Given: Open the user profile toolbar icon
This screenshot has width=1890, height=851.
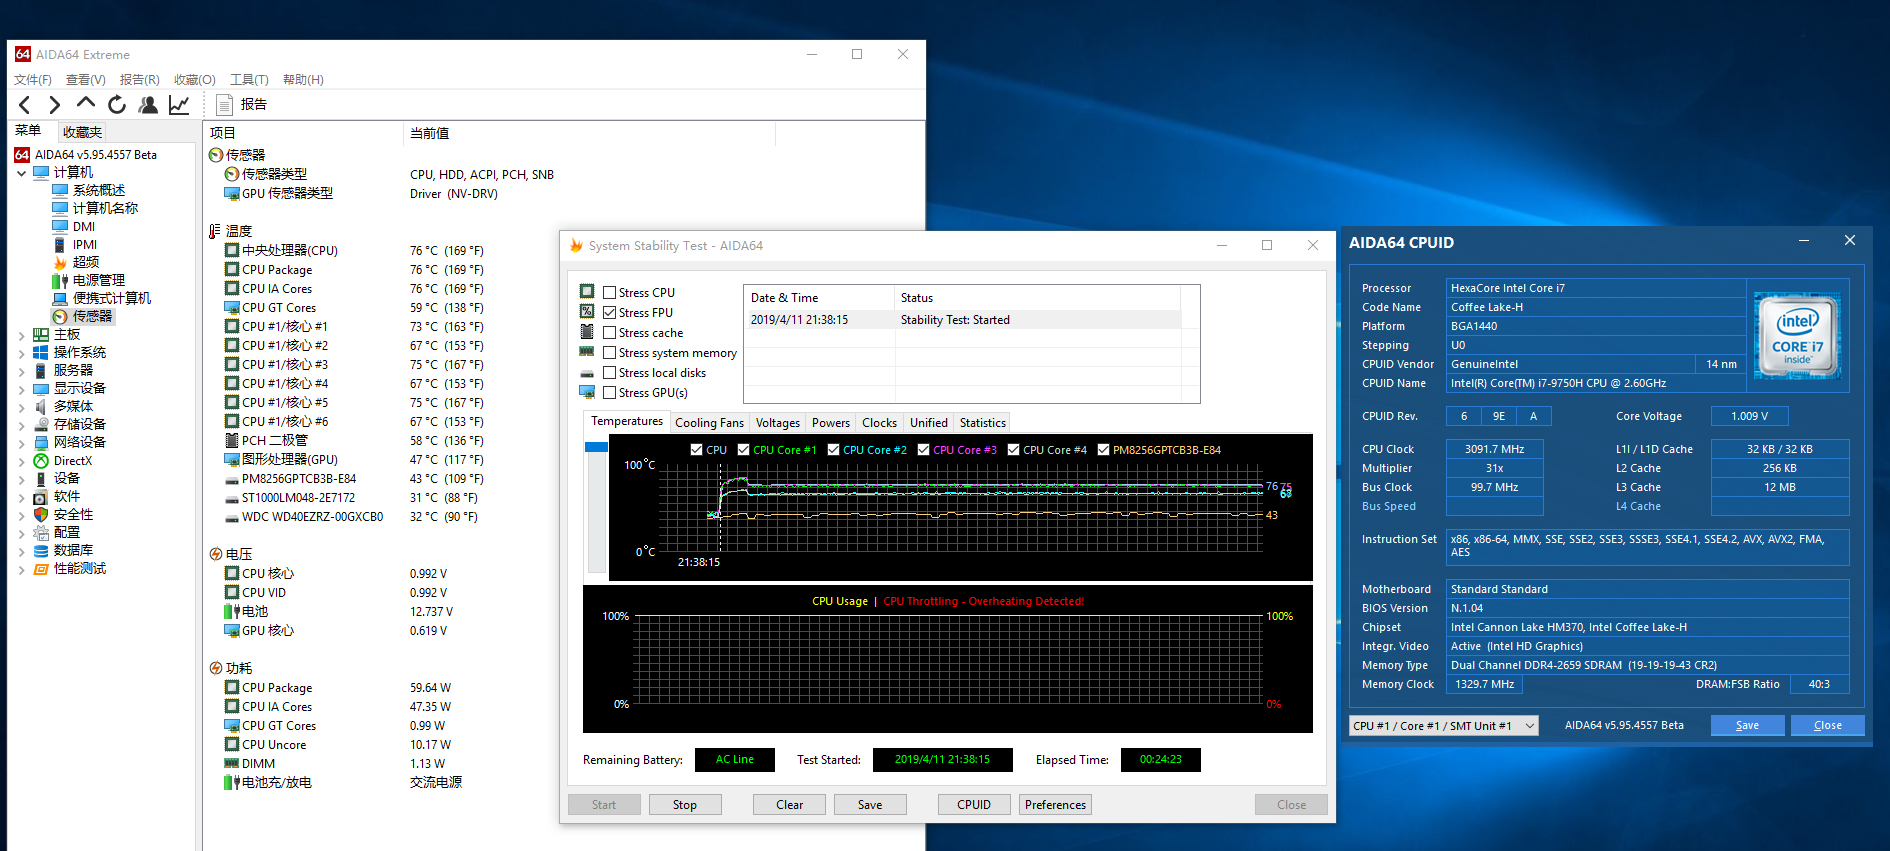Looking at the screenshot, I should click(x=148, y=104).
